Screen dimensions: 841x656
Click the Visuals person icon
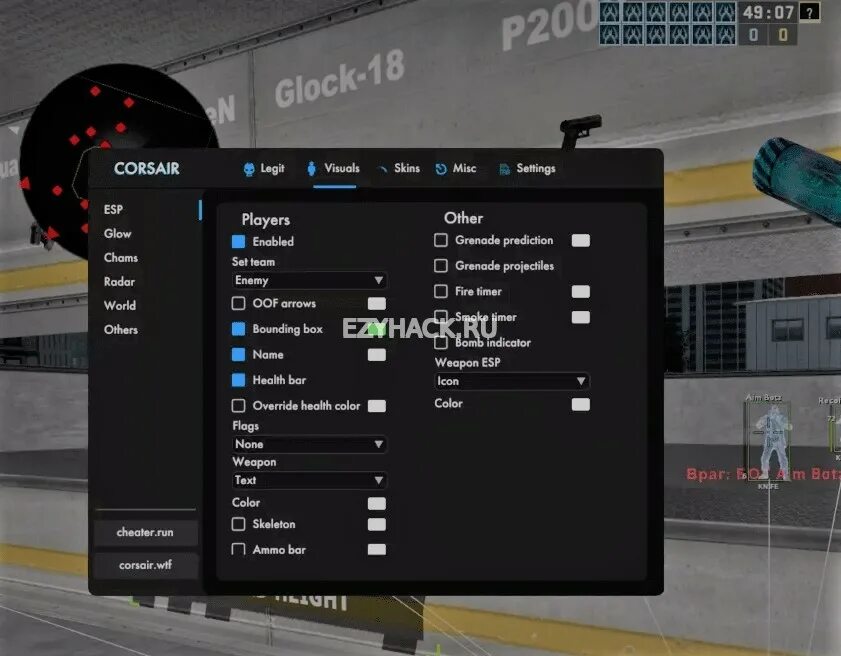[x=312, y=169]
